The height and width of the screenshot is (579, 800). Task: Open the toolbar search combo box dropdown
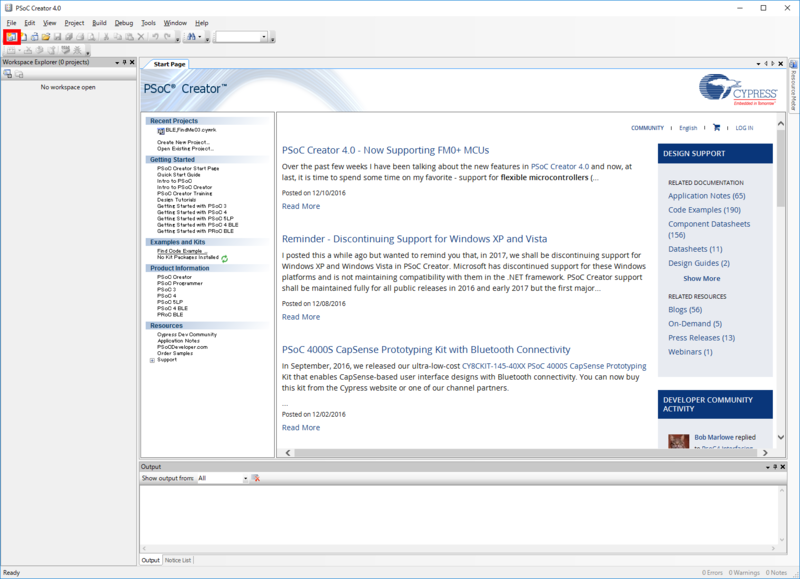click(264, 37)
